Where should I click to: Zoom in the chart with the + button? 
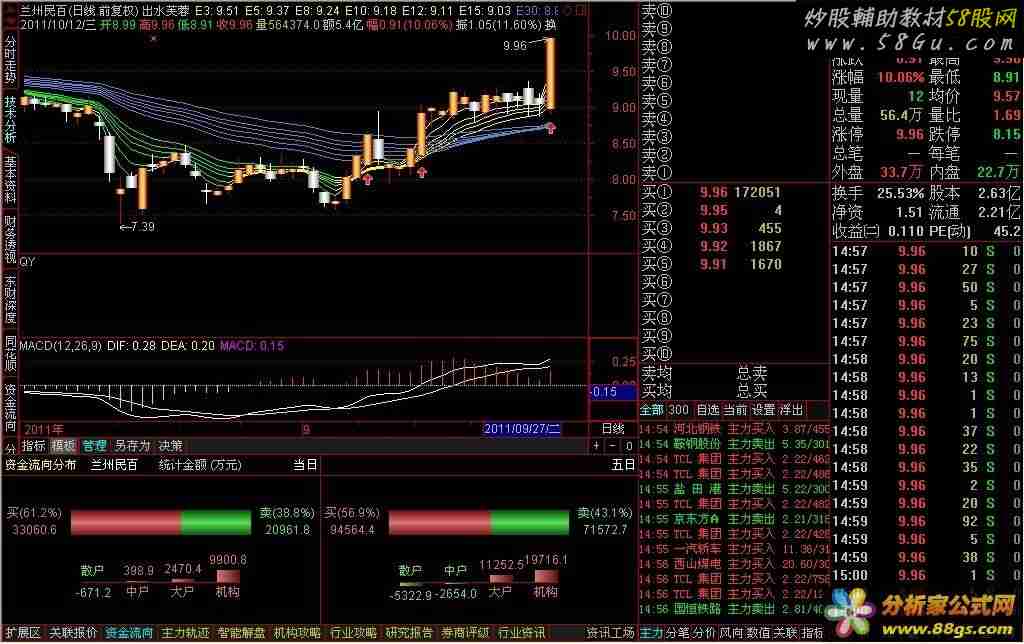point(596,446)
